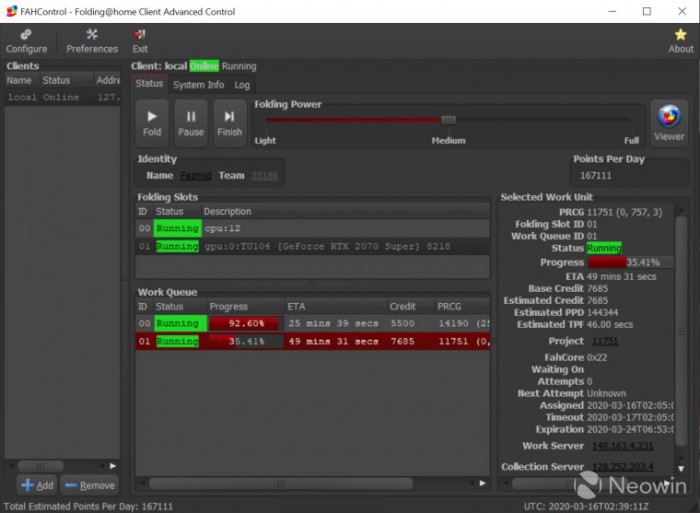Viewport: 700px width, 513px height.
Task: Pause folding with the Pause button
Action: coord(191,123)
